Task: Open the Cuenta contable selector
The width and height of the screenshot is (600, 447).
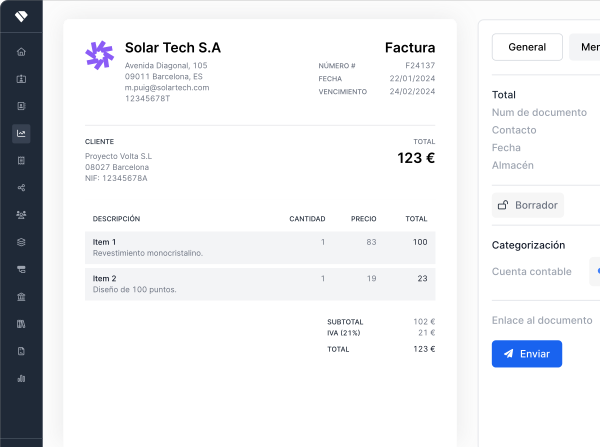Action: (x=594, y=271)
